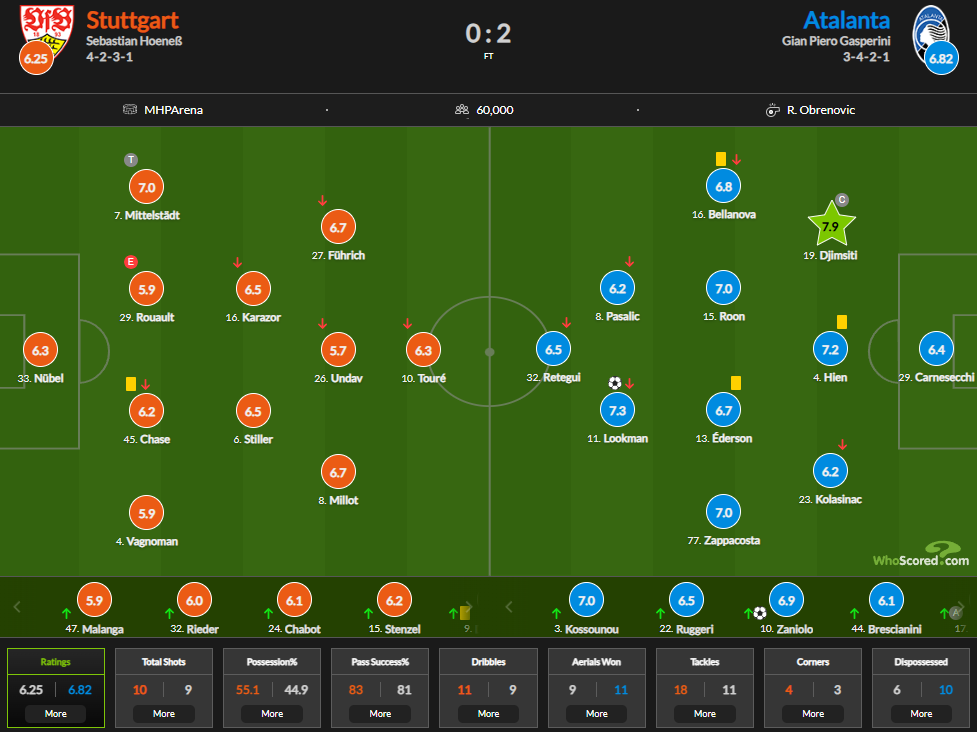Click the WhoScored.com watermark logo
Viewport: 977px width, 732px height.
(921, 554)
